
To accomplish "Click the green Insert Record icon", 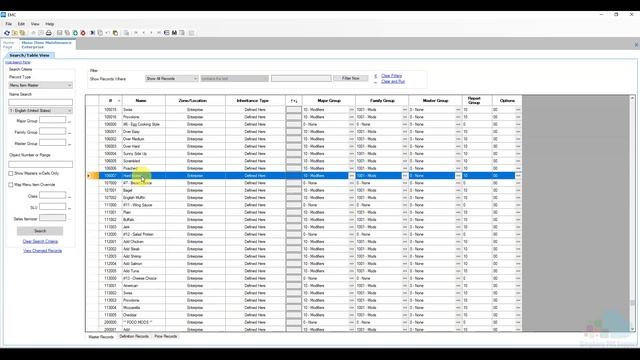I will (x=75, y=33).
